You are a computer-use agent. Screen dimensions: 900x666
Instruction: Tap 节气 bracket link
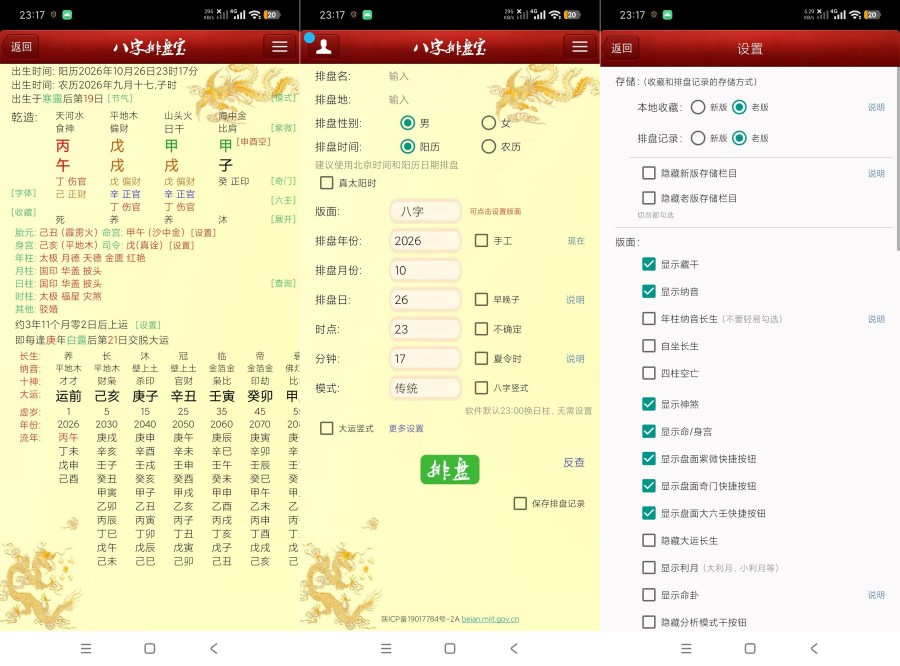click(120, 98)
